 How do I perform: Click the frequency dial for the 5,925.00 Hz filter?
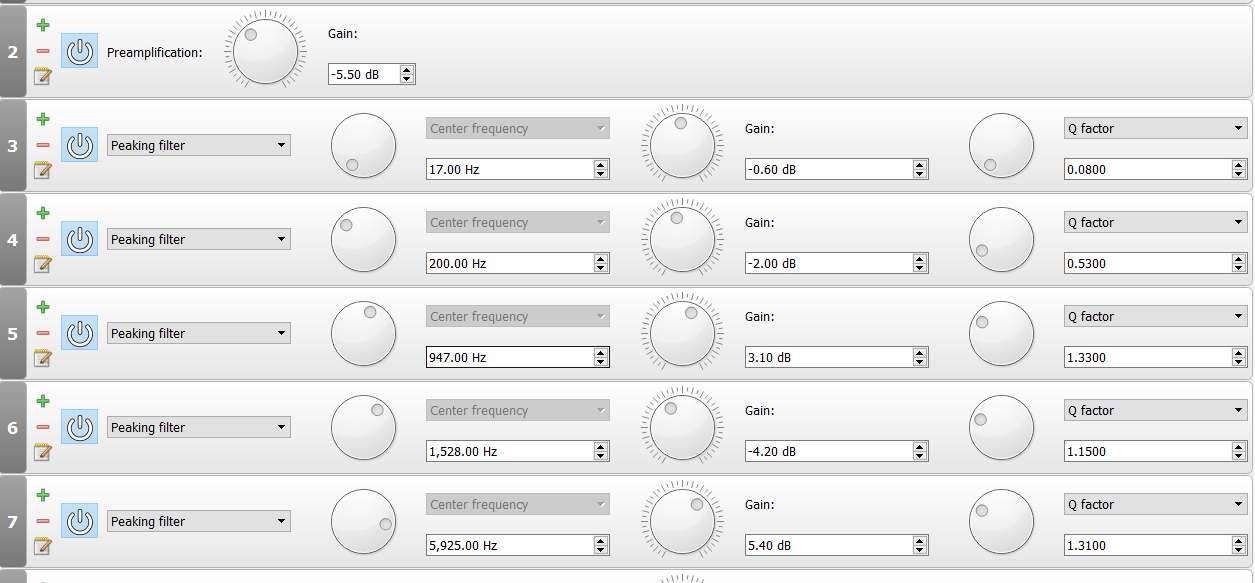click(x=364, y=521)
